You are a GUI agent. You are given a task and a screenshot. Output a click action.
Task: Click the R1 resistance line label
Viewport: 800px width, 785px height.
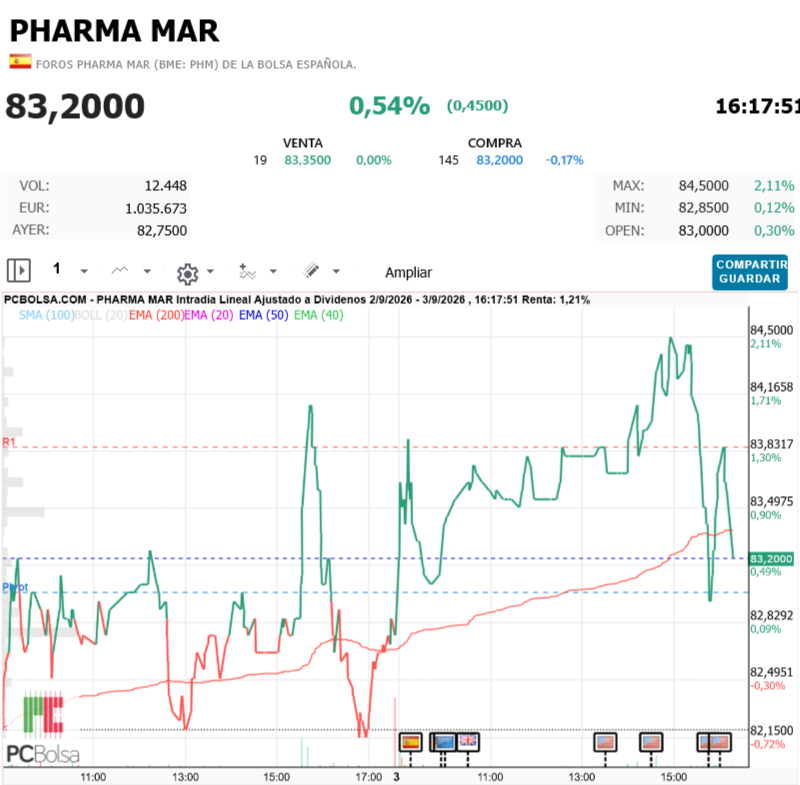9,442
